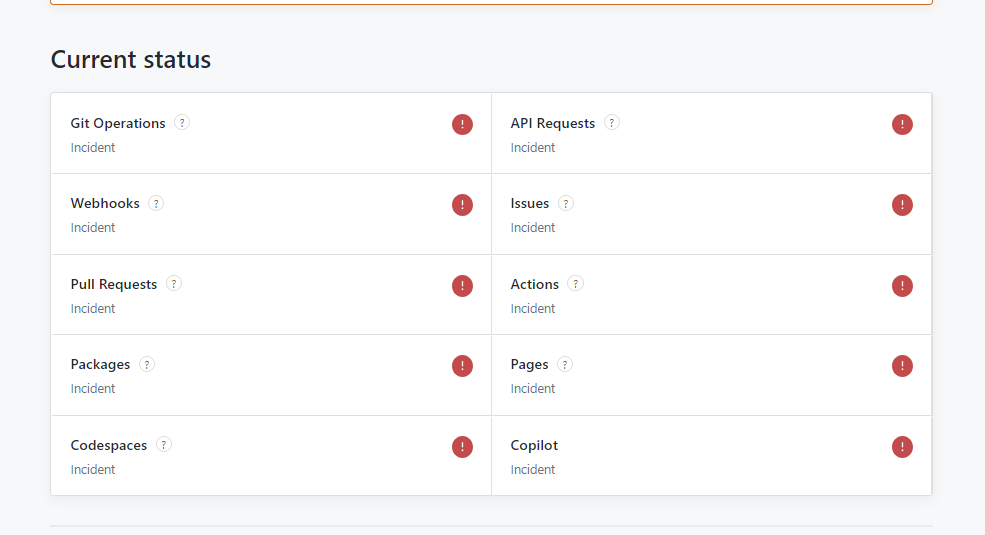This screenshot has width=985, height=535.
Task: Click the API Requests red incident icon
Action: (x=902, y=124)
